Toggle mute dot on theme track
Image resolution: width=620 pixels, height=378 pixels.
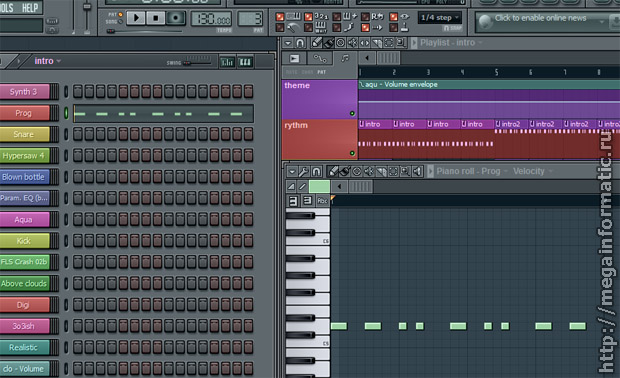(352, 113)
